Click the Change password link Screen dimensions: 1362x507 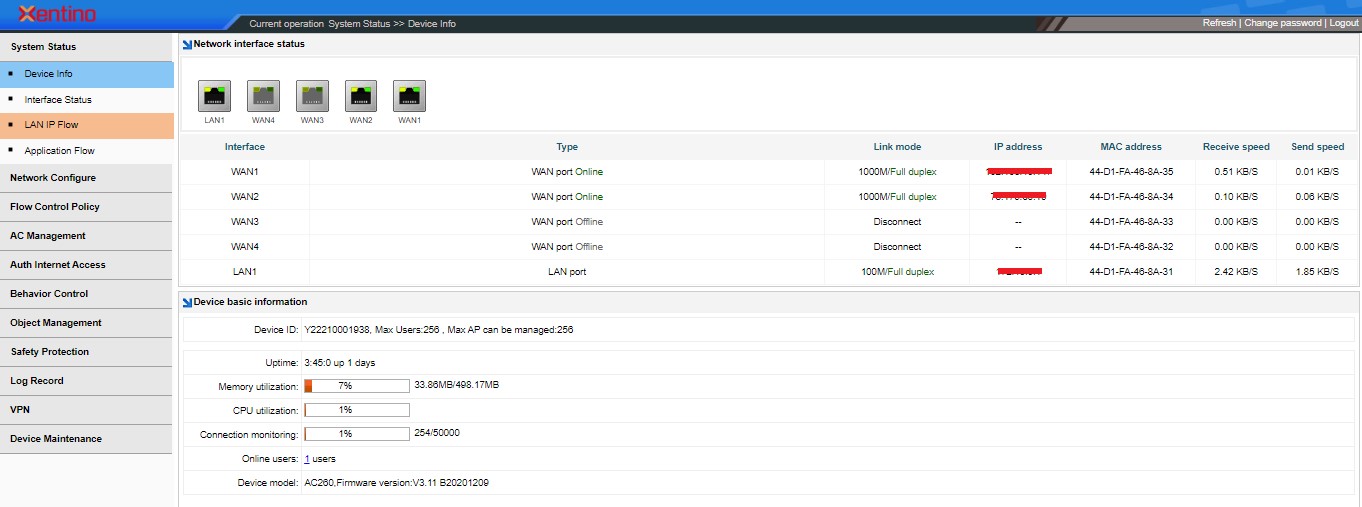(x=1282, y=23)
